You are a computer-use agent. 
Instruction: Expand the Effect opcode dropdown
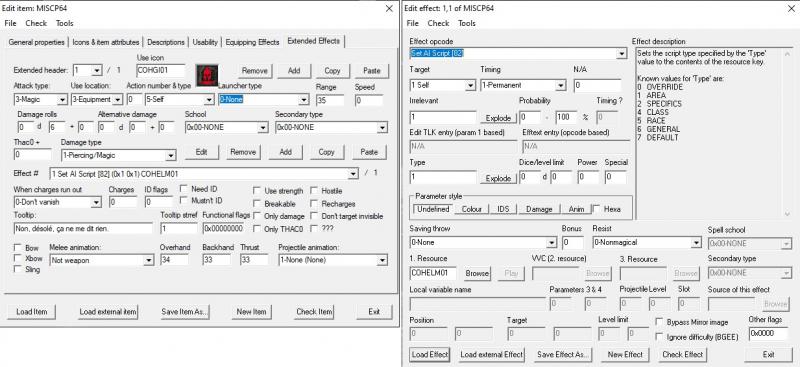[x=621, y=54]
